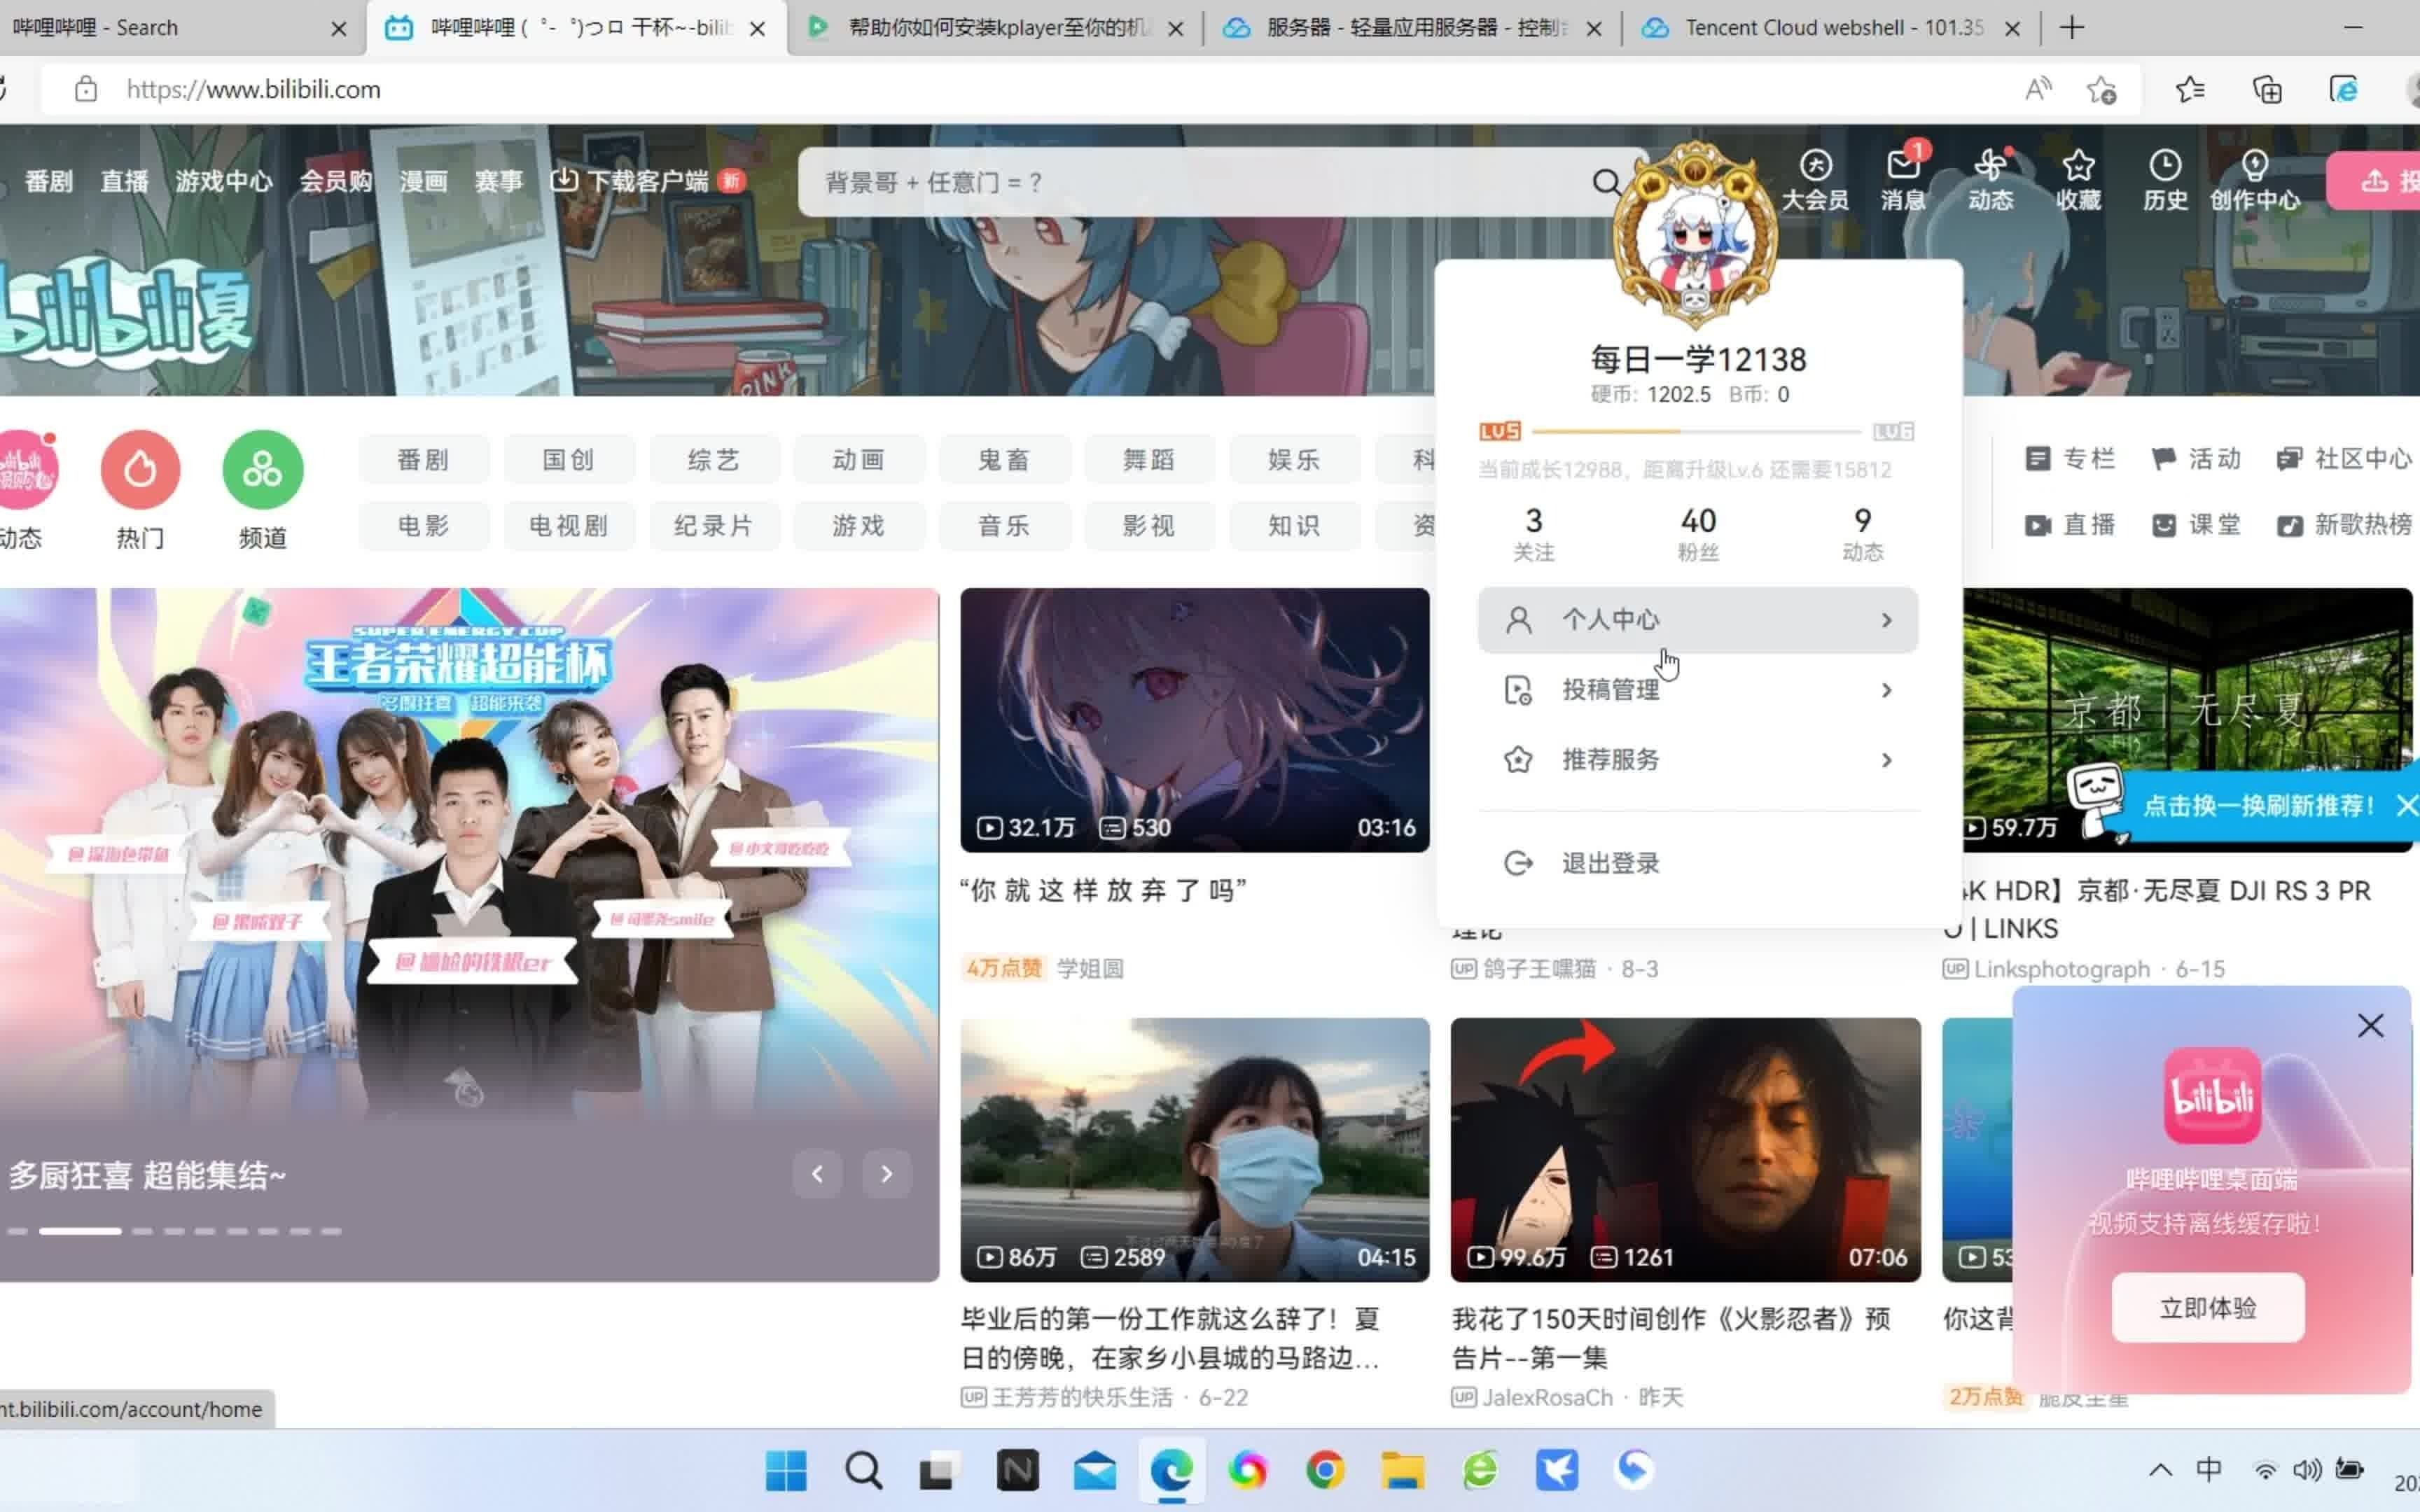Open a new browser tab
Viewport: 2420px width, 1512px height.
point(2072,28)
